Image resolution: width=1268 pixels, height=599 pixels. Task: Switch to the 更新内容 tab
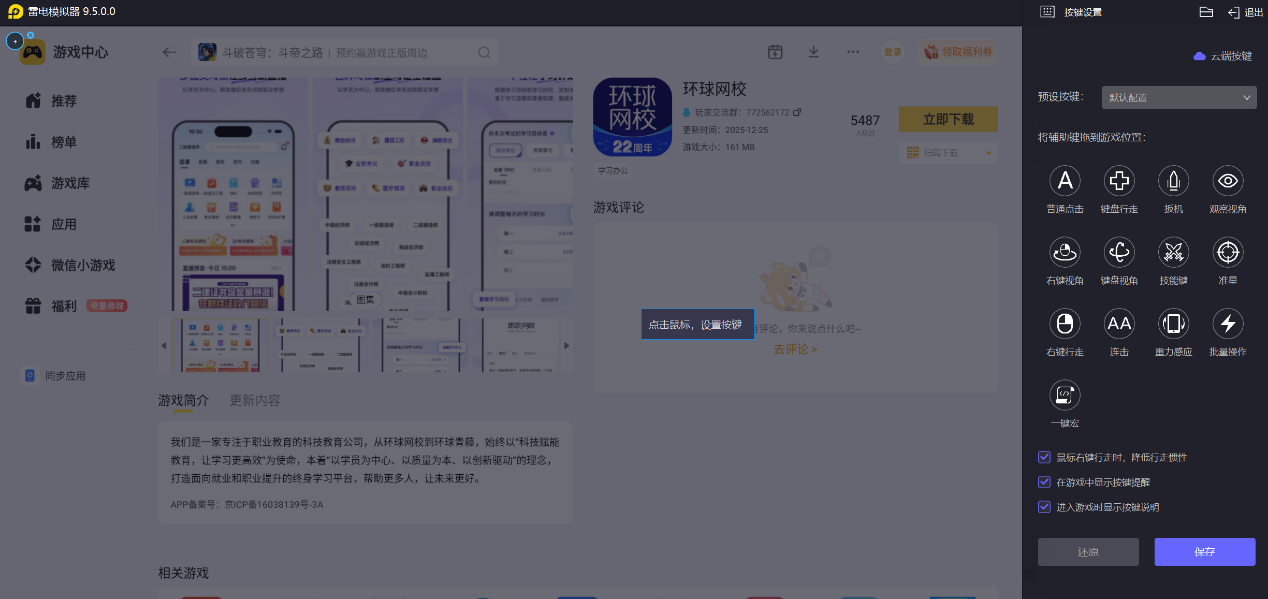tap(255, 400)
